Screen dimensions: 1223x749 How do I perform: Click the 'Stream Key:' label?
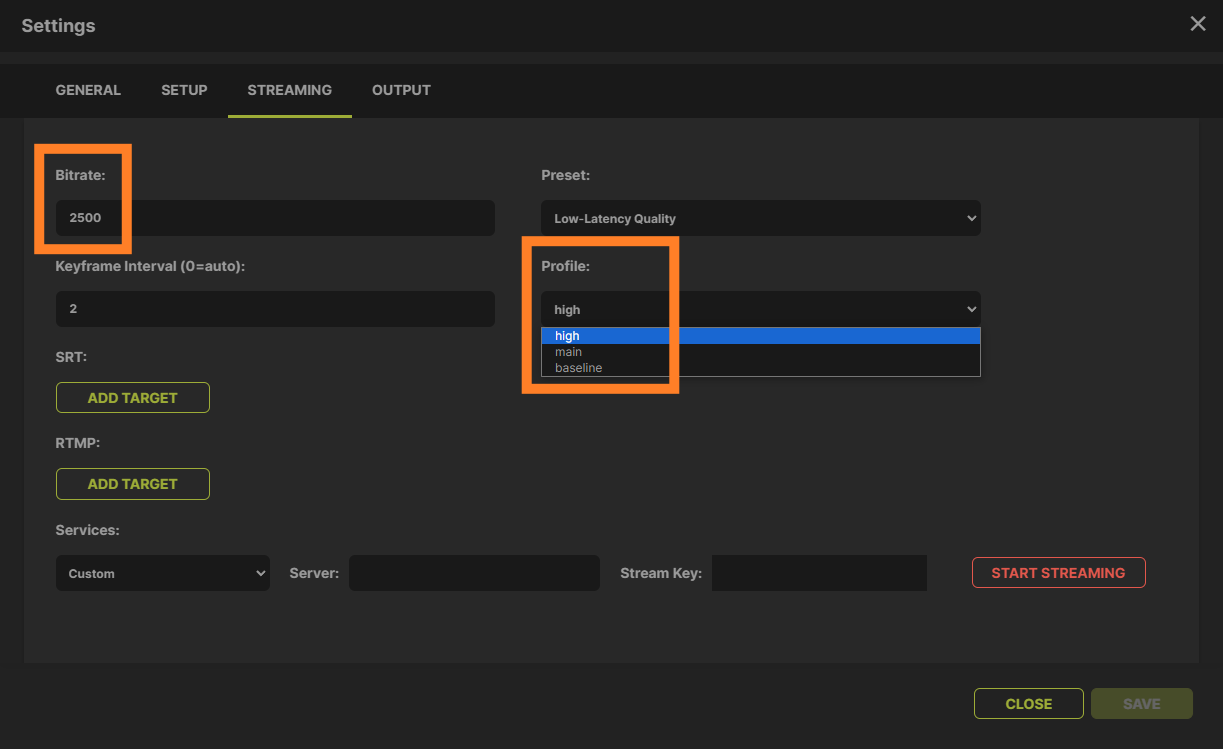point(661,573)
